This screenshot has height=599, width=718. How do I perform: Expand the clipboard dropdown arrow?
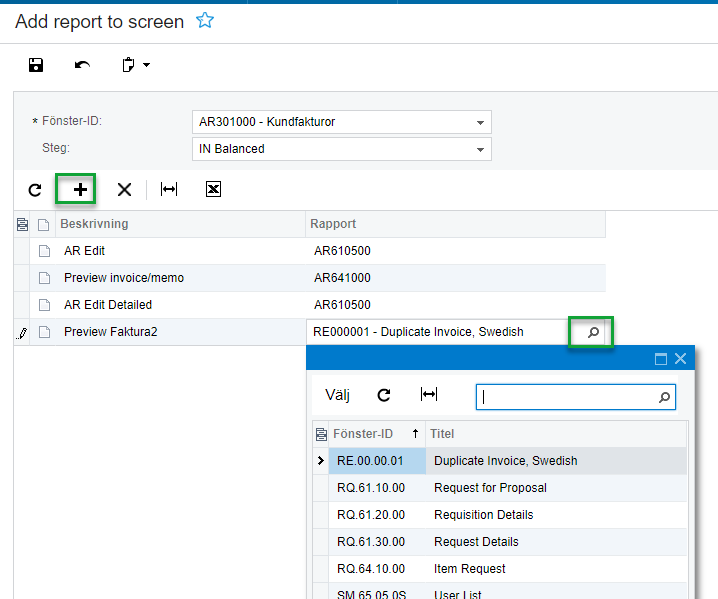[147, 65]
